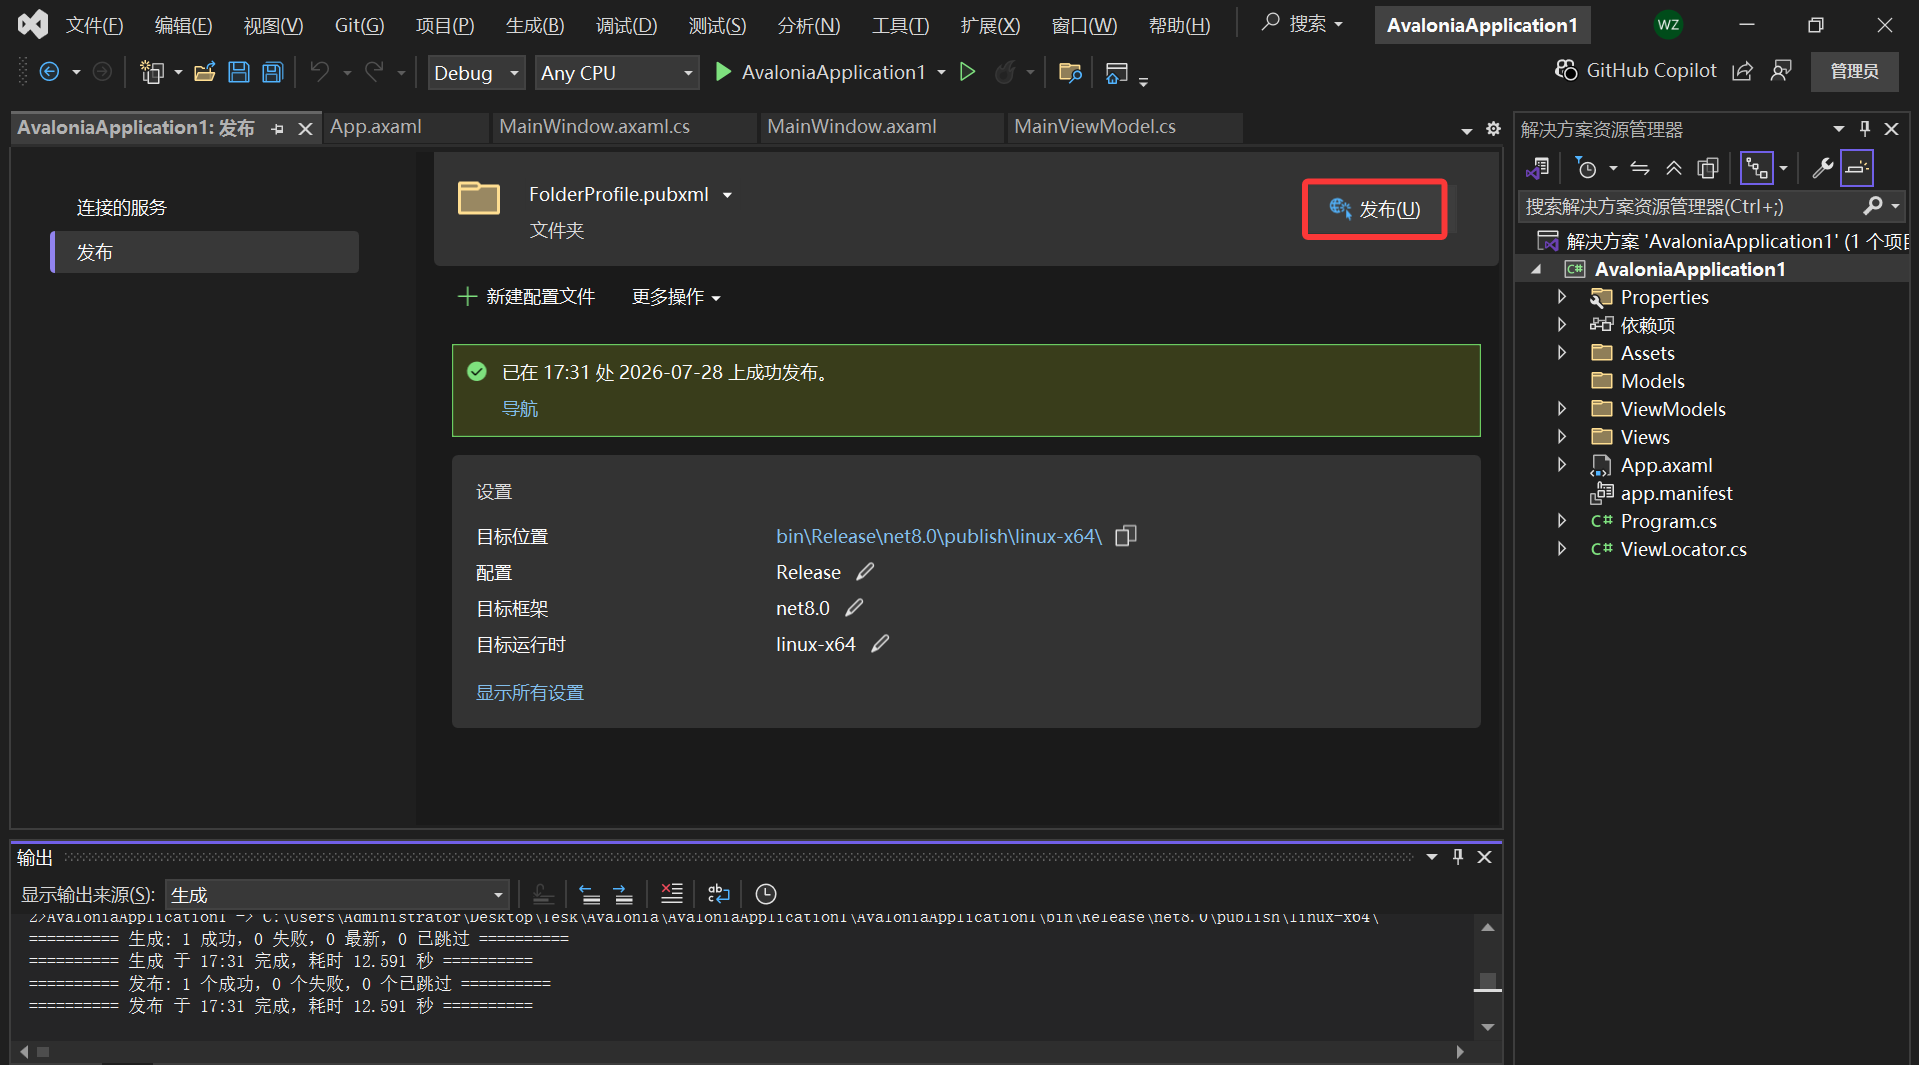Click the Output panel vertical scrollbar thumb
Screen dimensions: 1919x1065
1488,981
